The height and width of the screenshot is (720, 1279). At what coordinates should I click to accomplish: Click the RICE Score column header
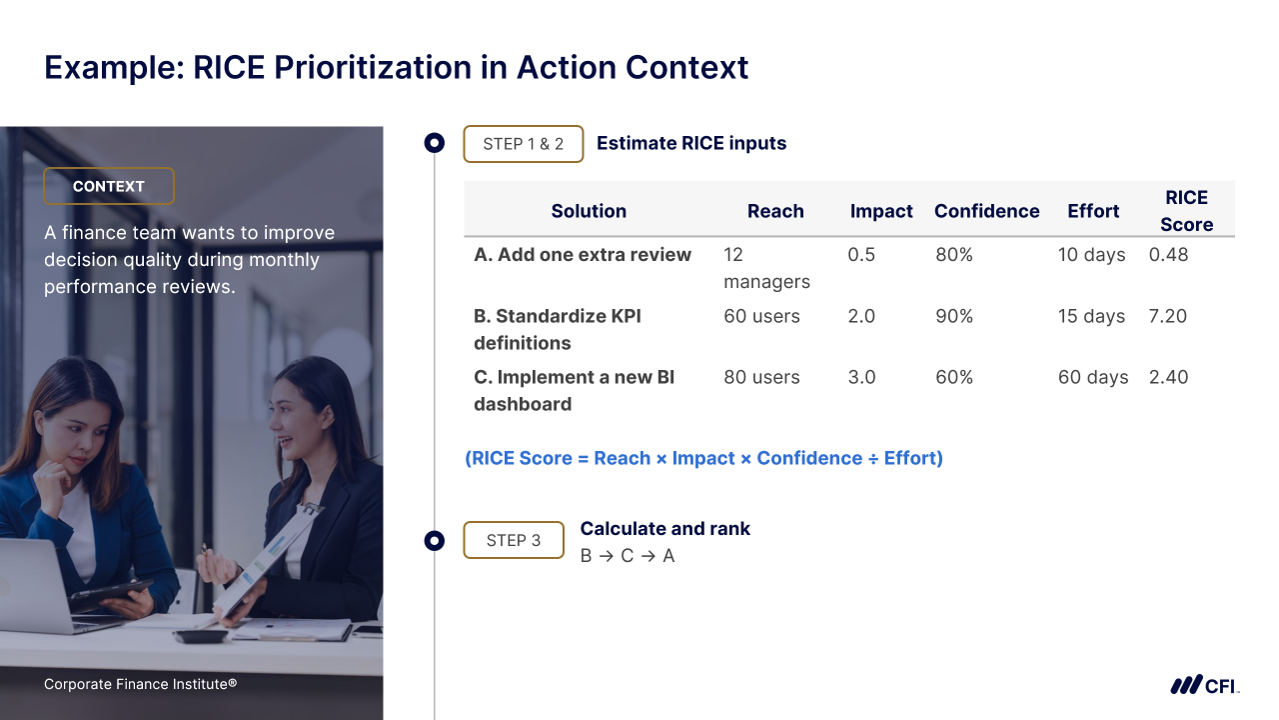click(1186, 211)
